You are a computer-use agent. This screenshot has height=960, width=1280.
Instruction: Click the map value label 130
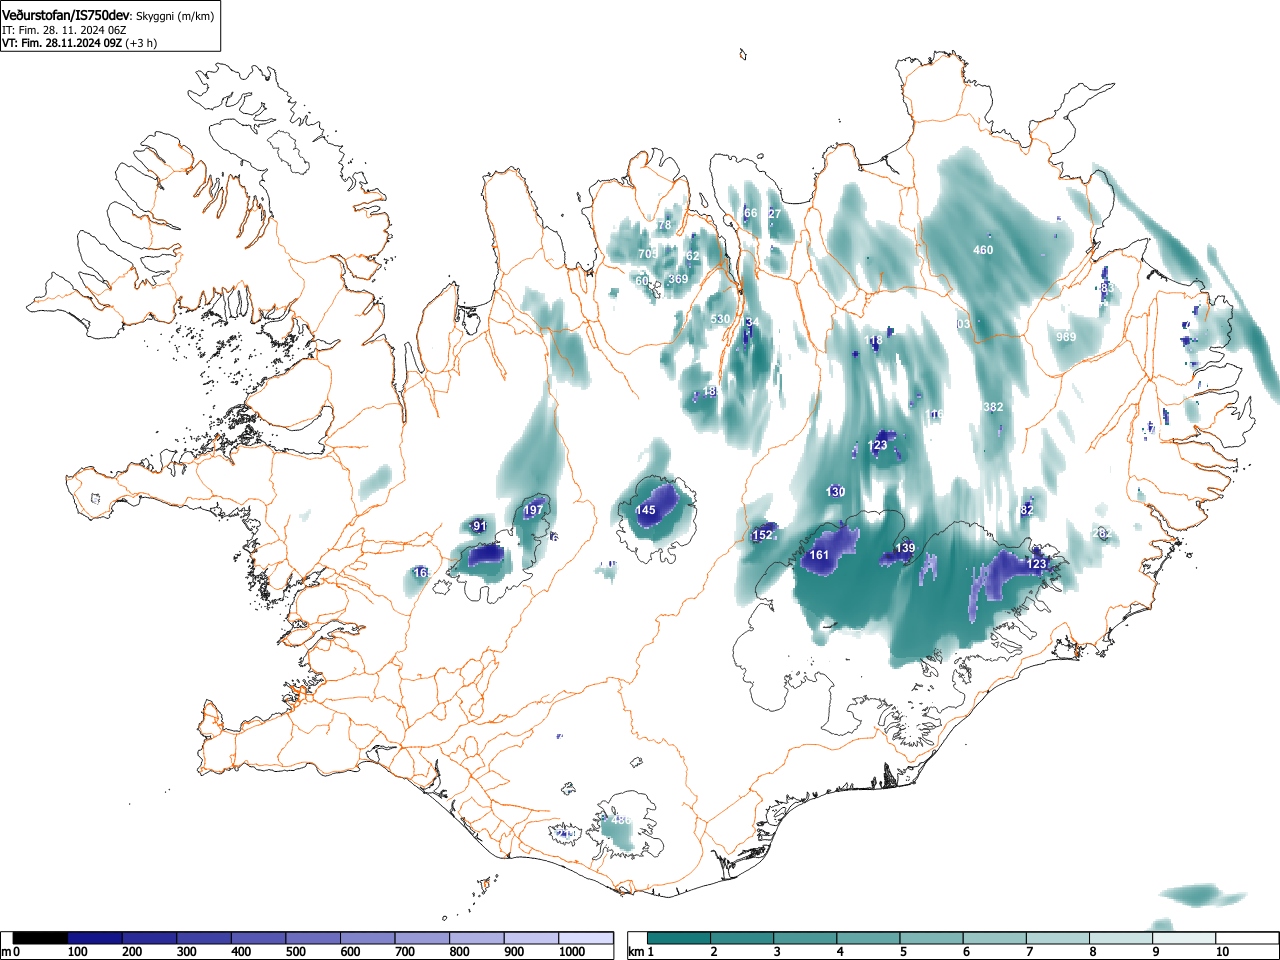pyautogui.click(x=836, y=492)
